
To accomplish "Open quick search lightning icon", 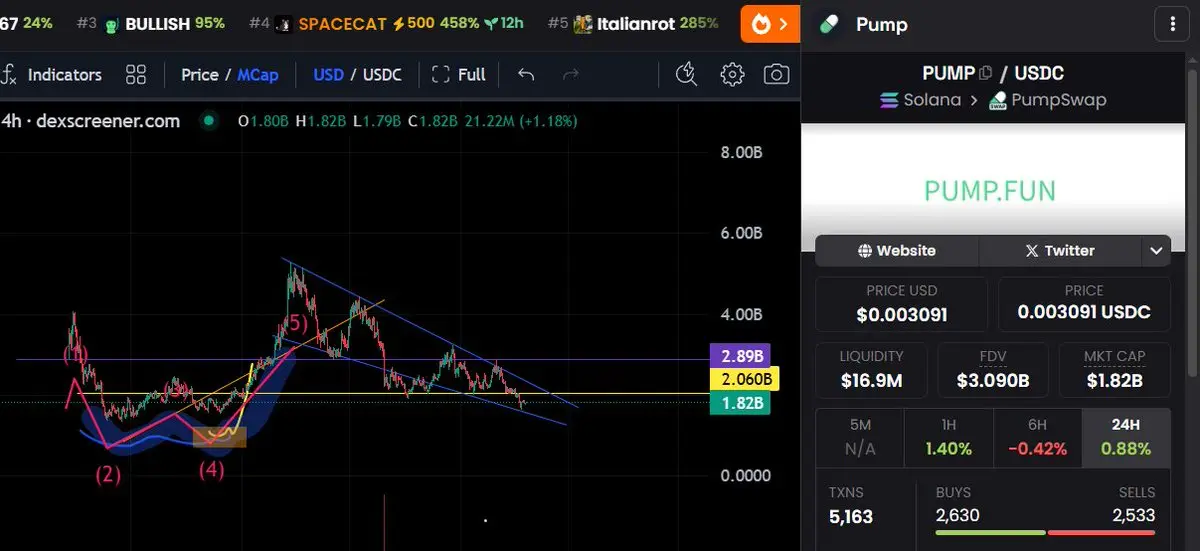I will [686, 75].
